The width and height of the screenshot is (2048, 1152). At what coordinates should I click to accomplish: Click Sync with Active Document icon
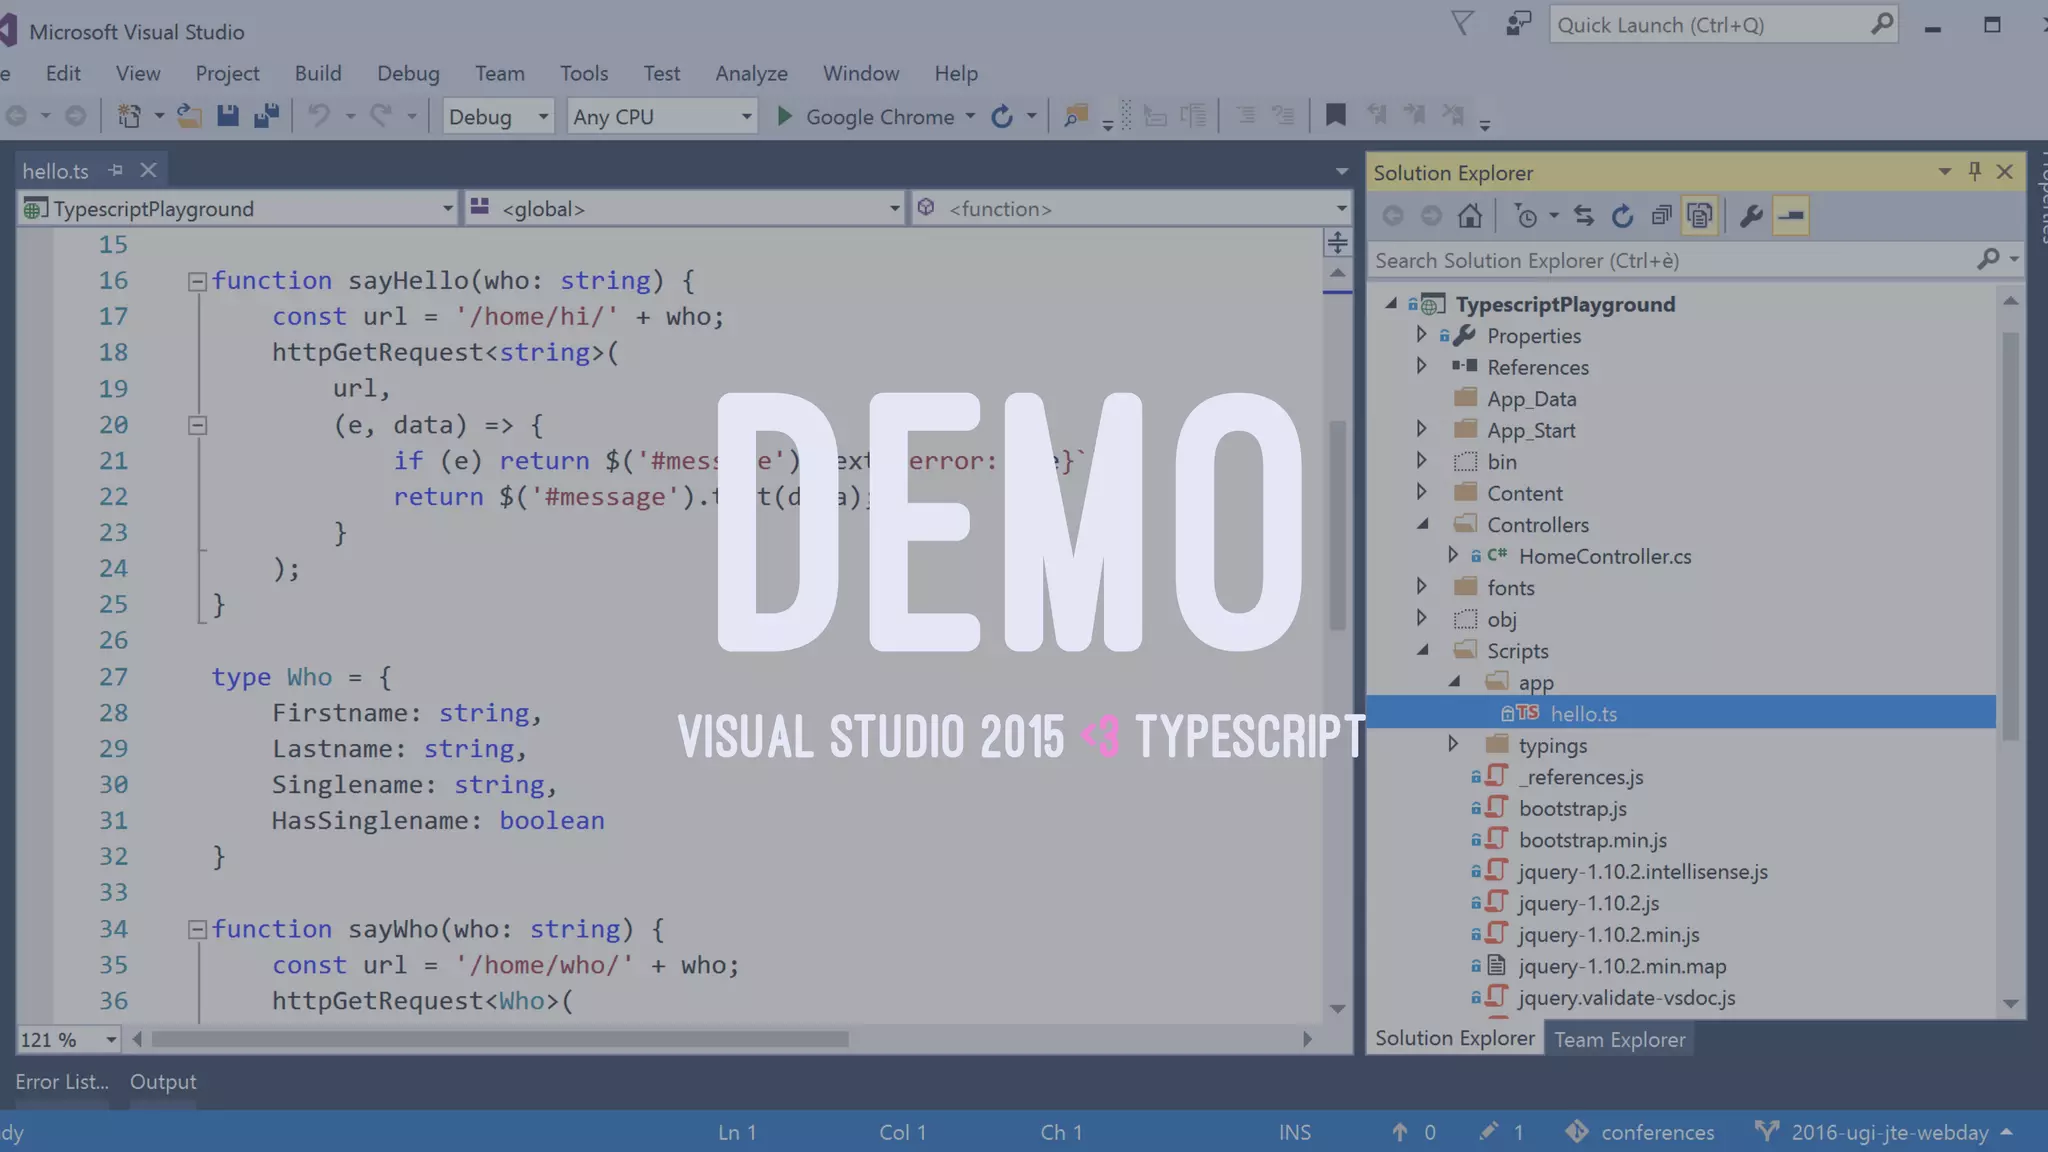click(1583, 216)
